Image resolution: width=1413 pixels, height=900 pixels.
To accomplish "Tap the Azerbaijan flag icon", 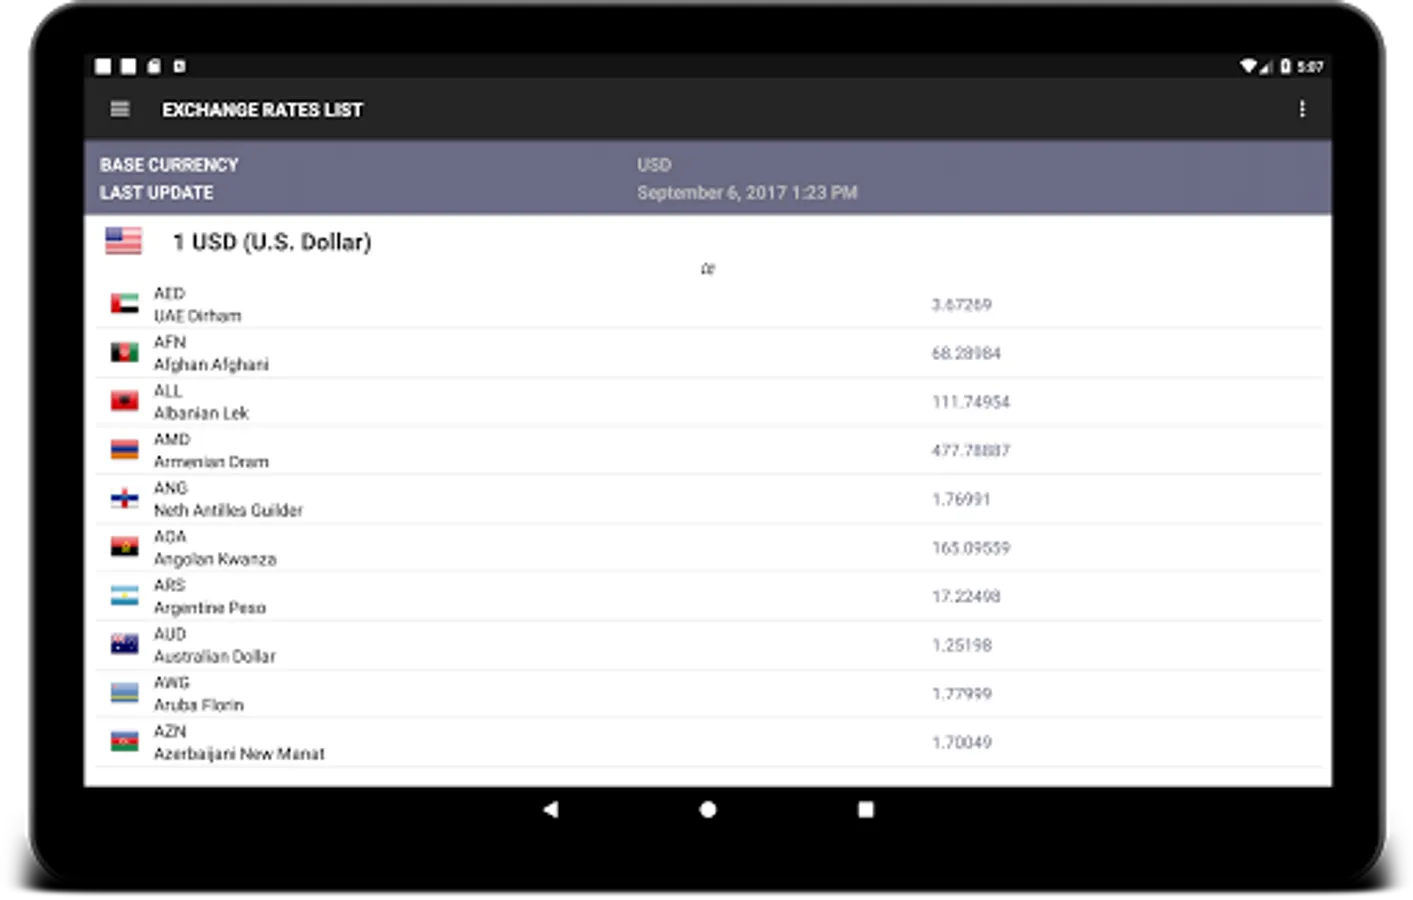I will [x=124, y=742].
